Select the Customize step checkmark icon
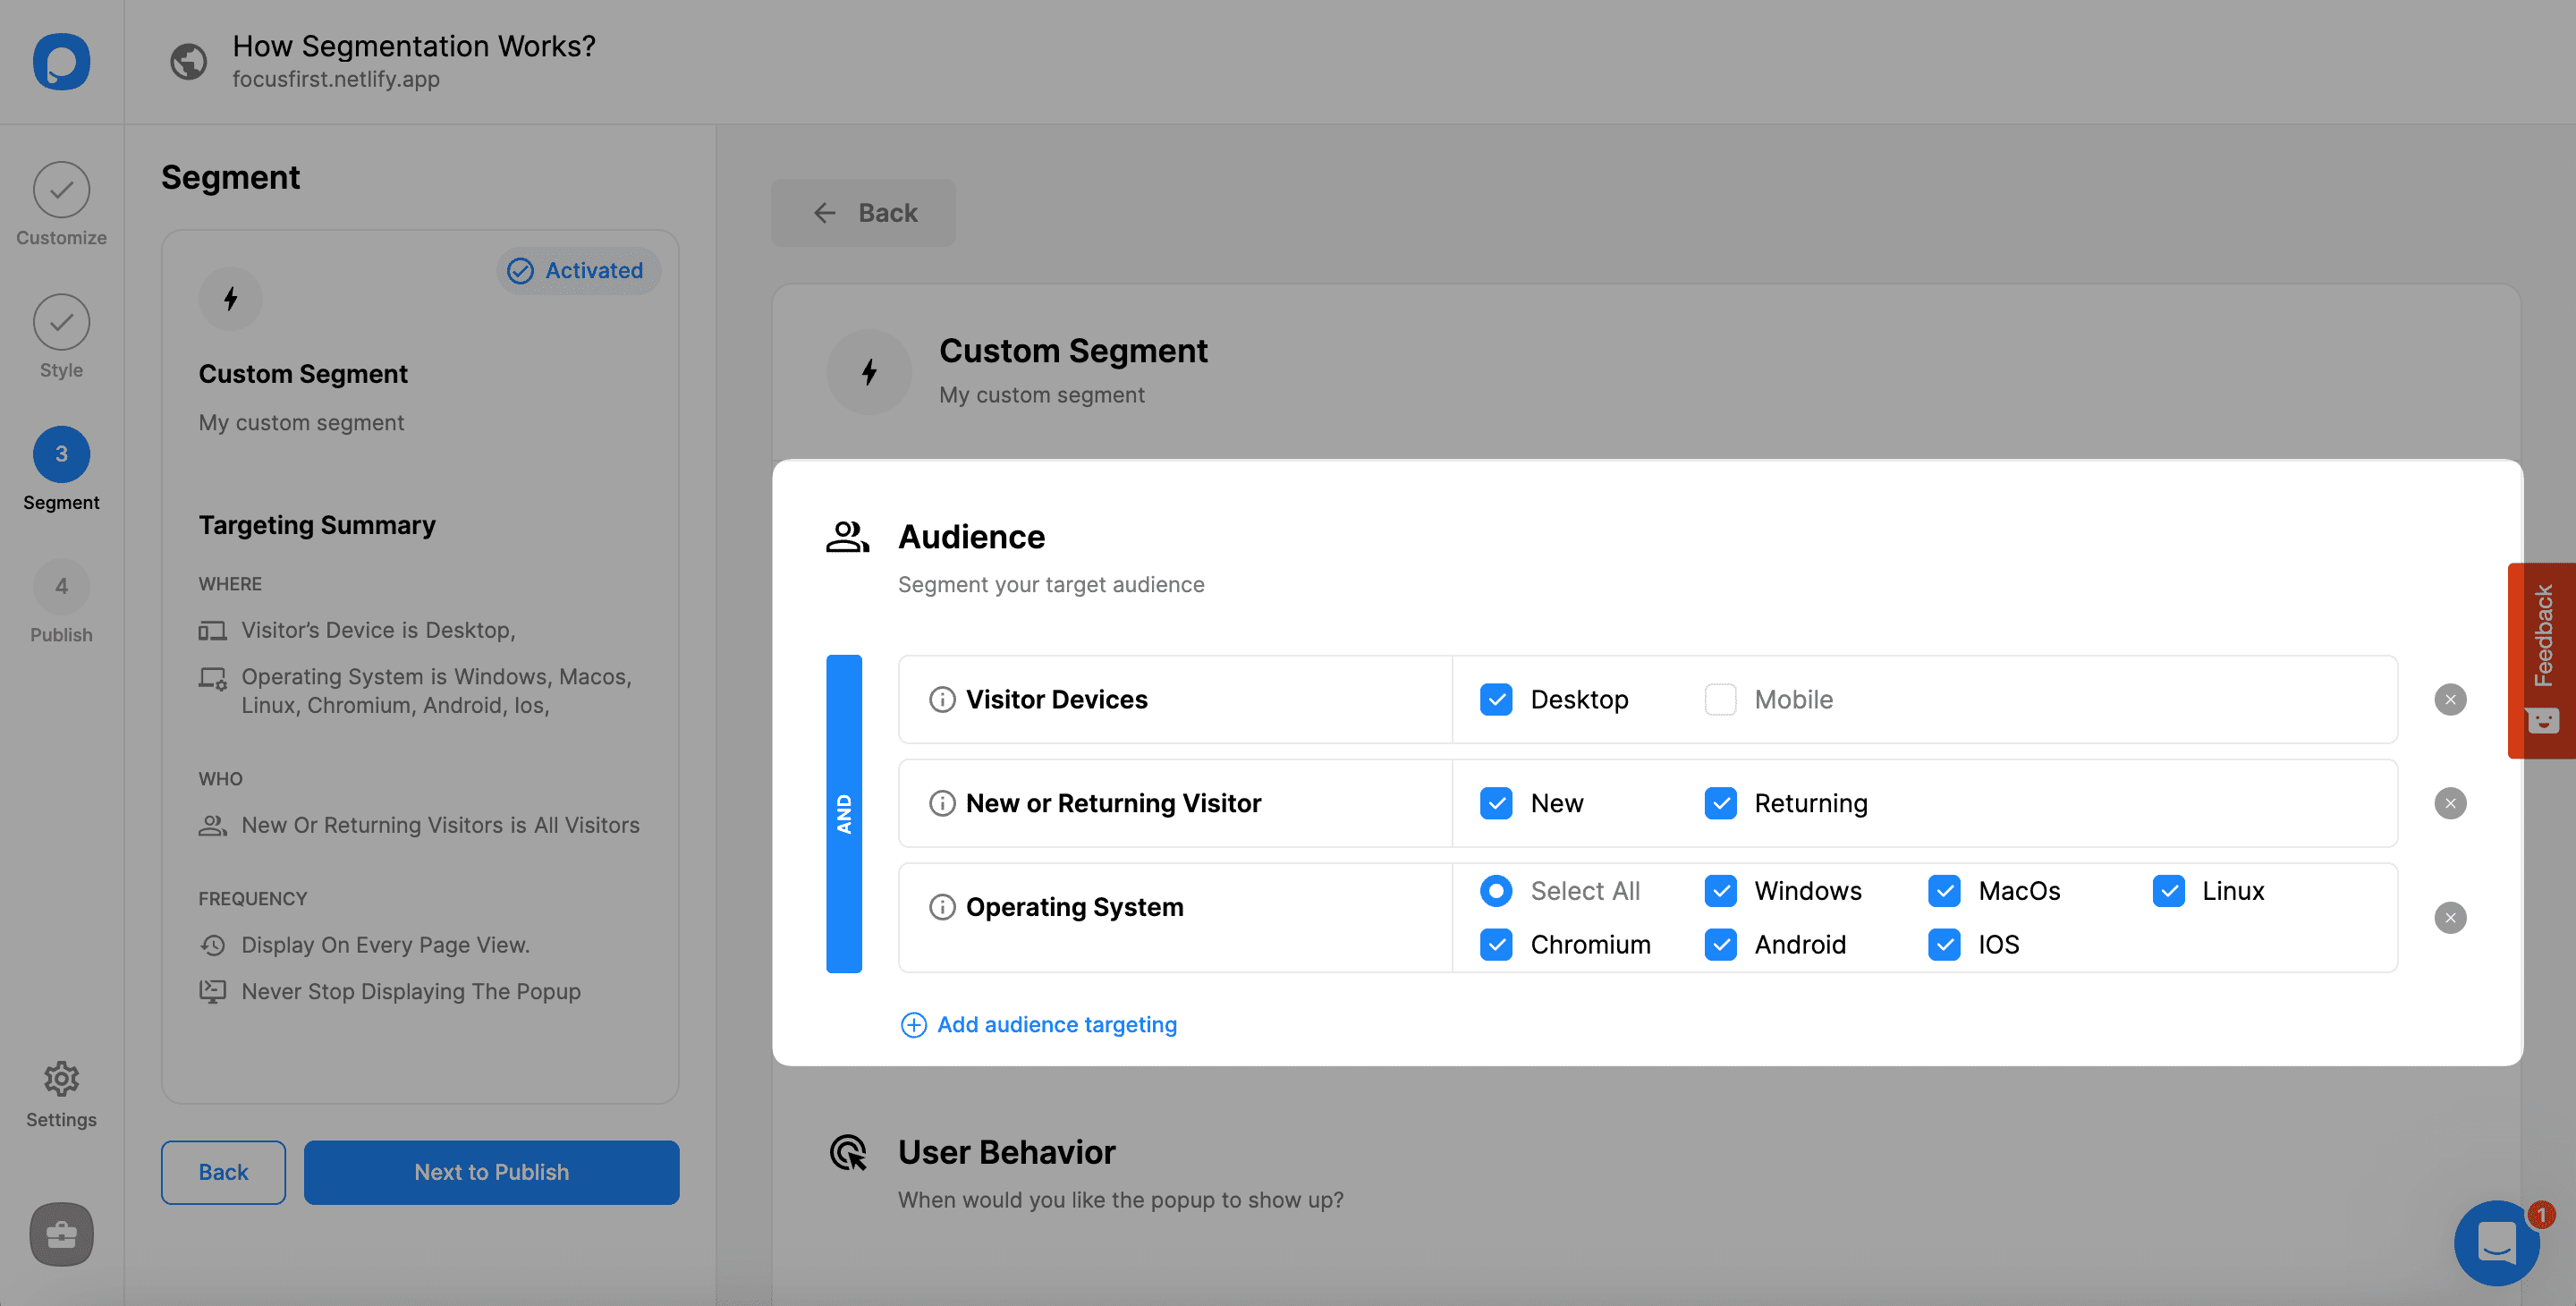Image resolution: width=2576 pixels, height=1306 pixels. coord(60,189)
